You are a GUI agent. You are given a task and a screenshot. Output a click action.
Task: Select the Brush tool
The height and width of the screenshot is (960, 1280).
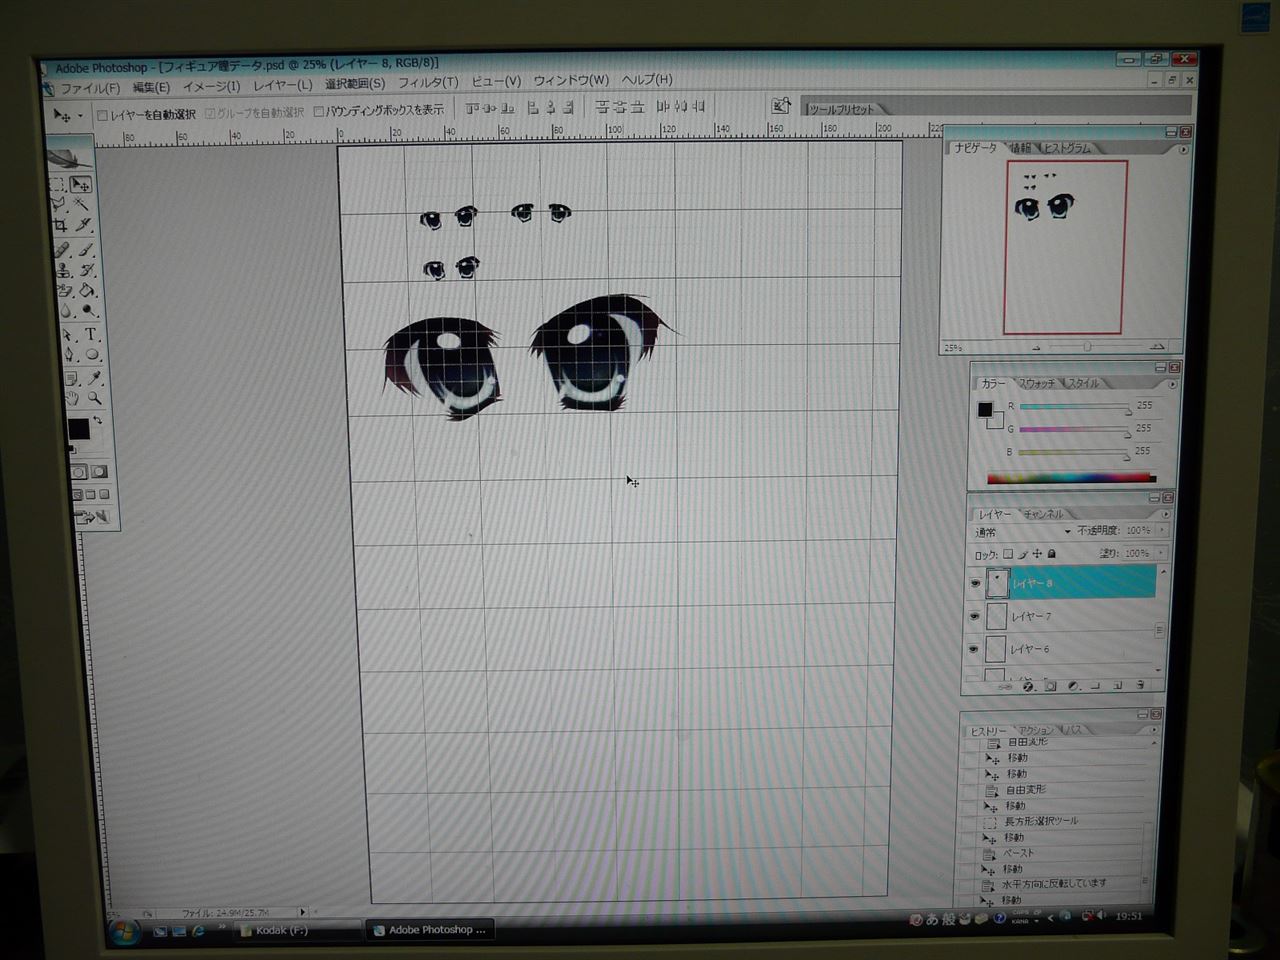tap(86, 250)
